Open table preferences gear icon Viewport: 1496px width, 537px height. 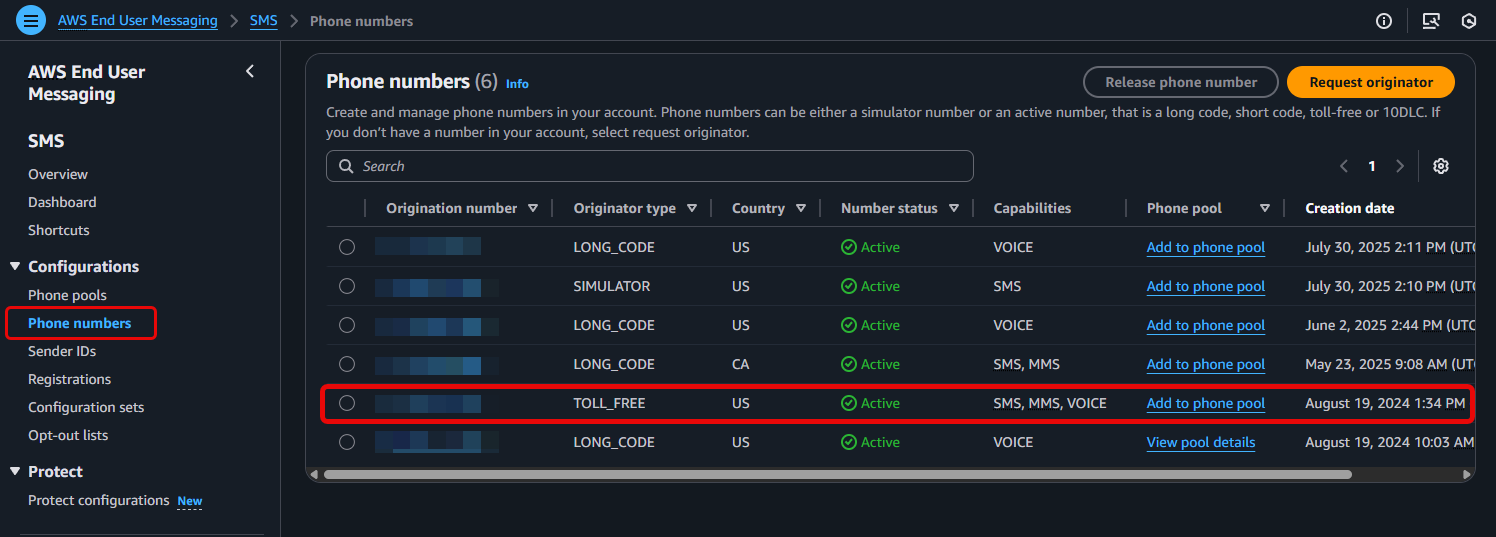(1441, 166)
